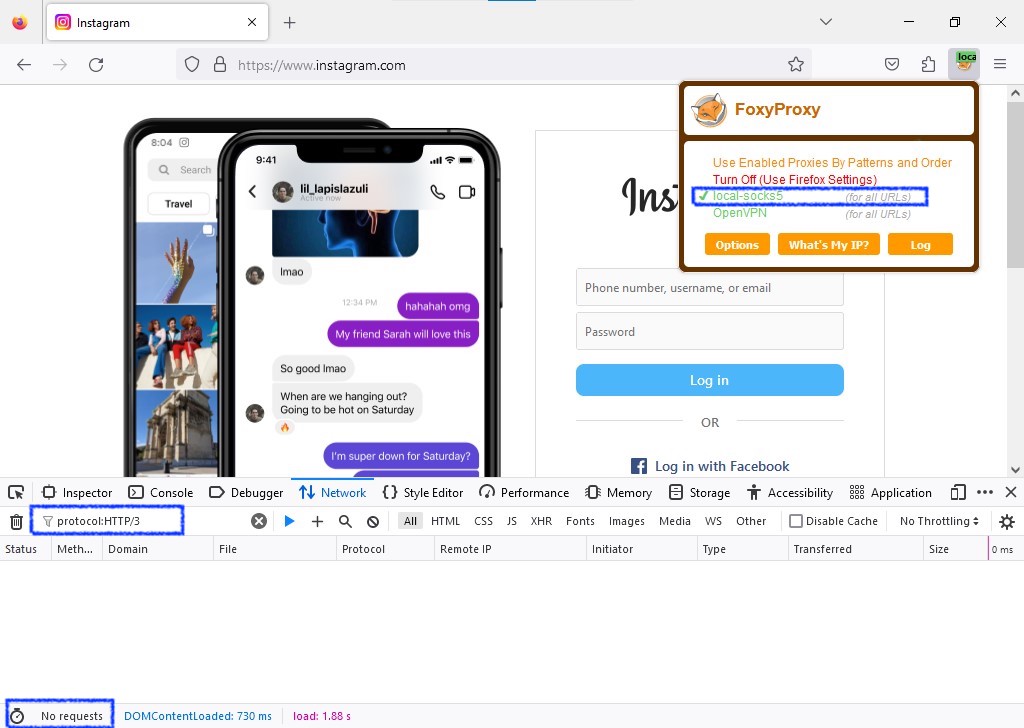Screen dimensions: 1024x728
Task: Open request blocking icon
Action: (373, 521)
